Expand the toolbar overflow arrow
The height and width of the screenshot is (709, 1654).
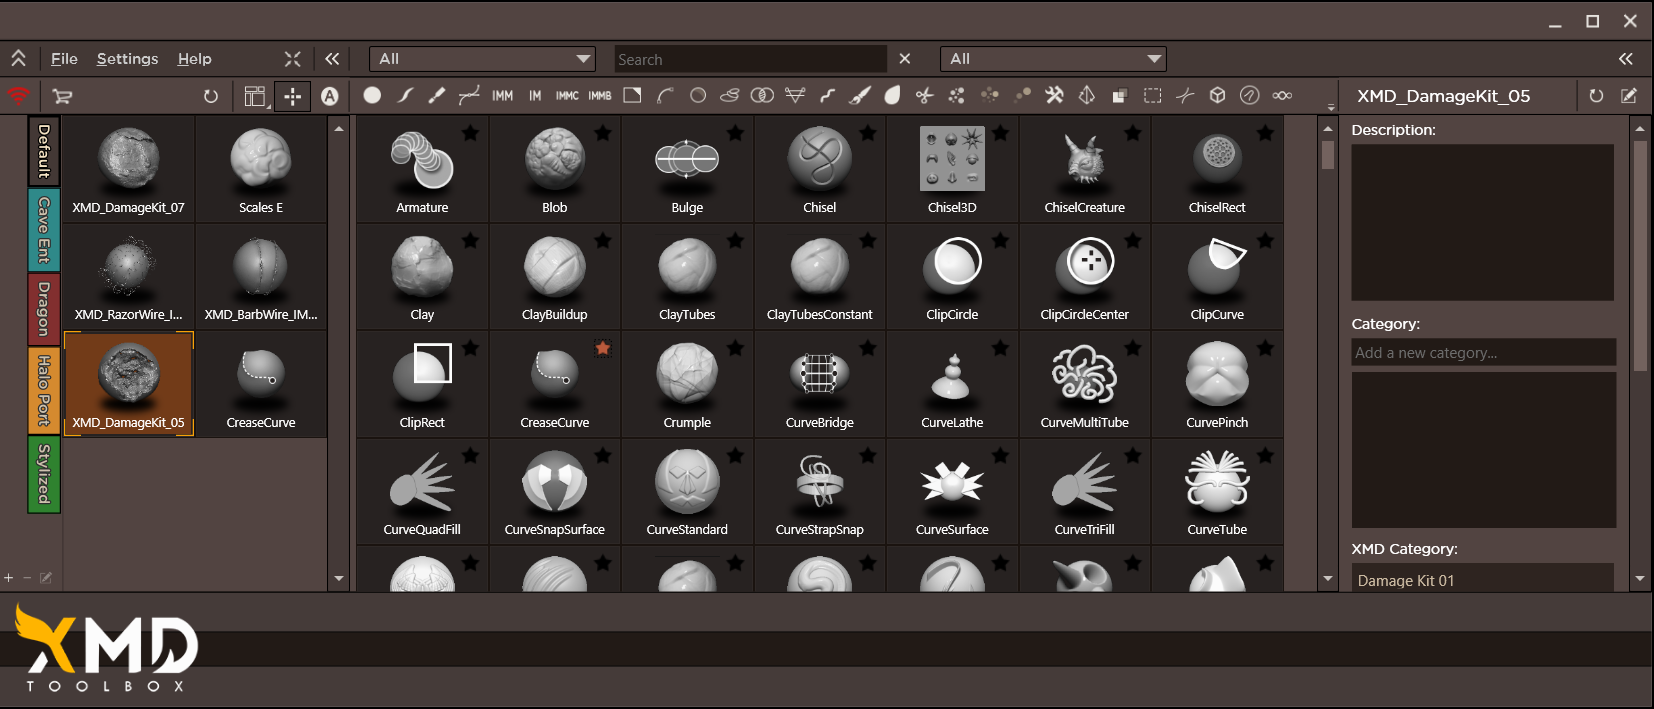pyautogui.click(x=1330, y=106)
